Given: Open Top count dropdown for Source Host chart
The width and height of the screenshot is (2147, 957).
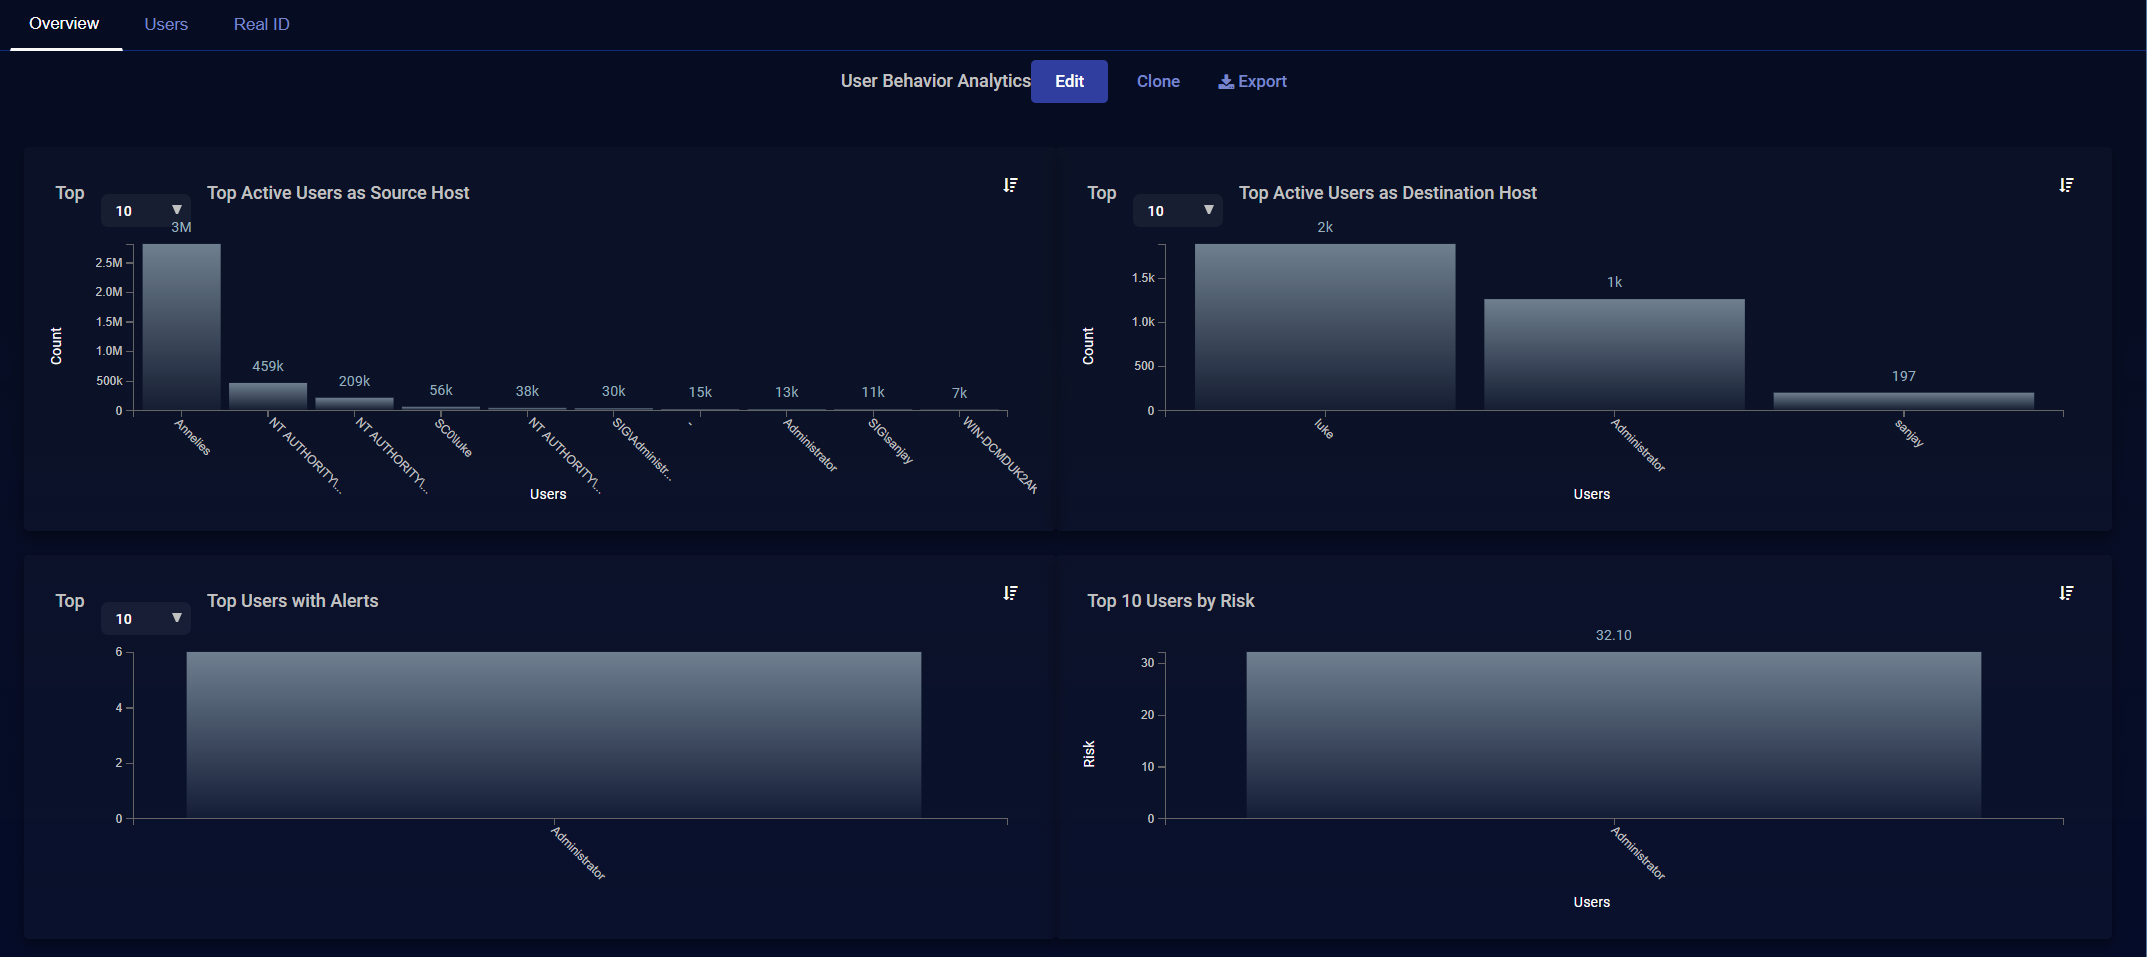Looking at the screenshot, I should click(x=146, y=211).
